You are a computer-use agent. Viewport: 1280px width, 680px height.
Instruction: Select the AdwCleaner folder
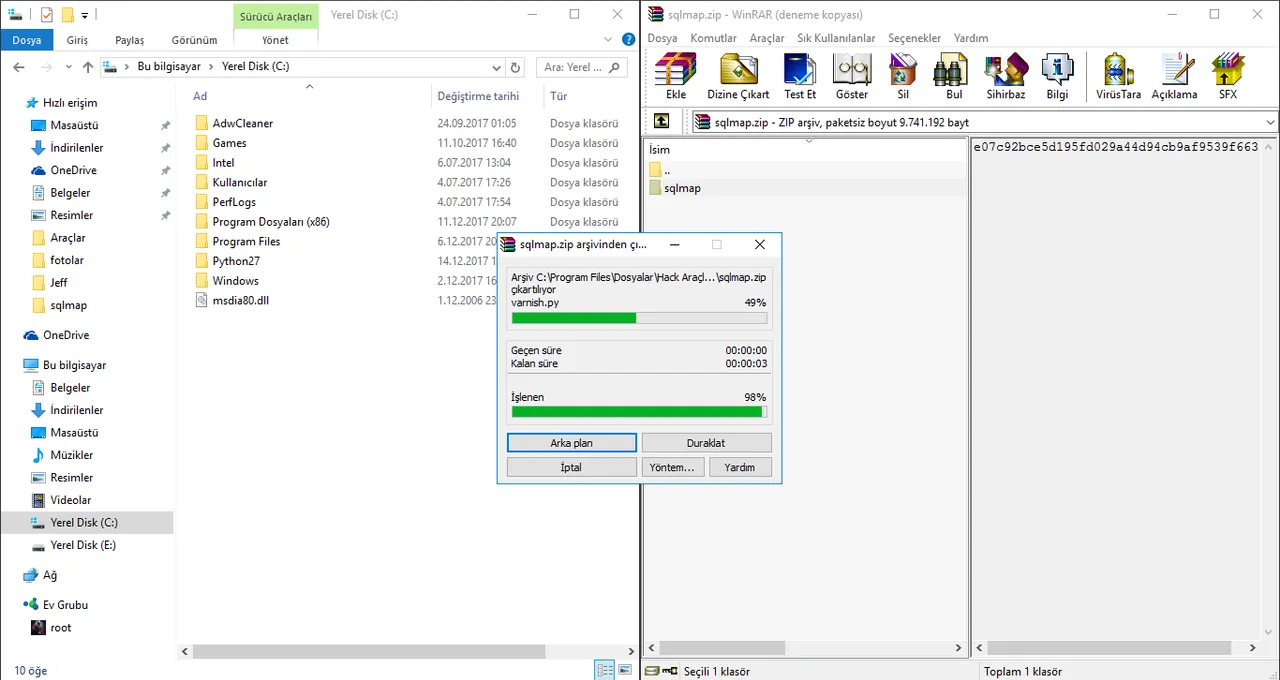242,123
